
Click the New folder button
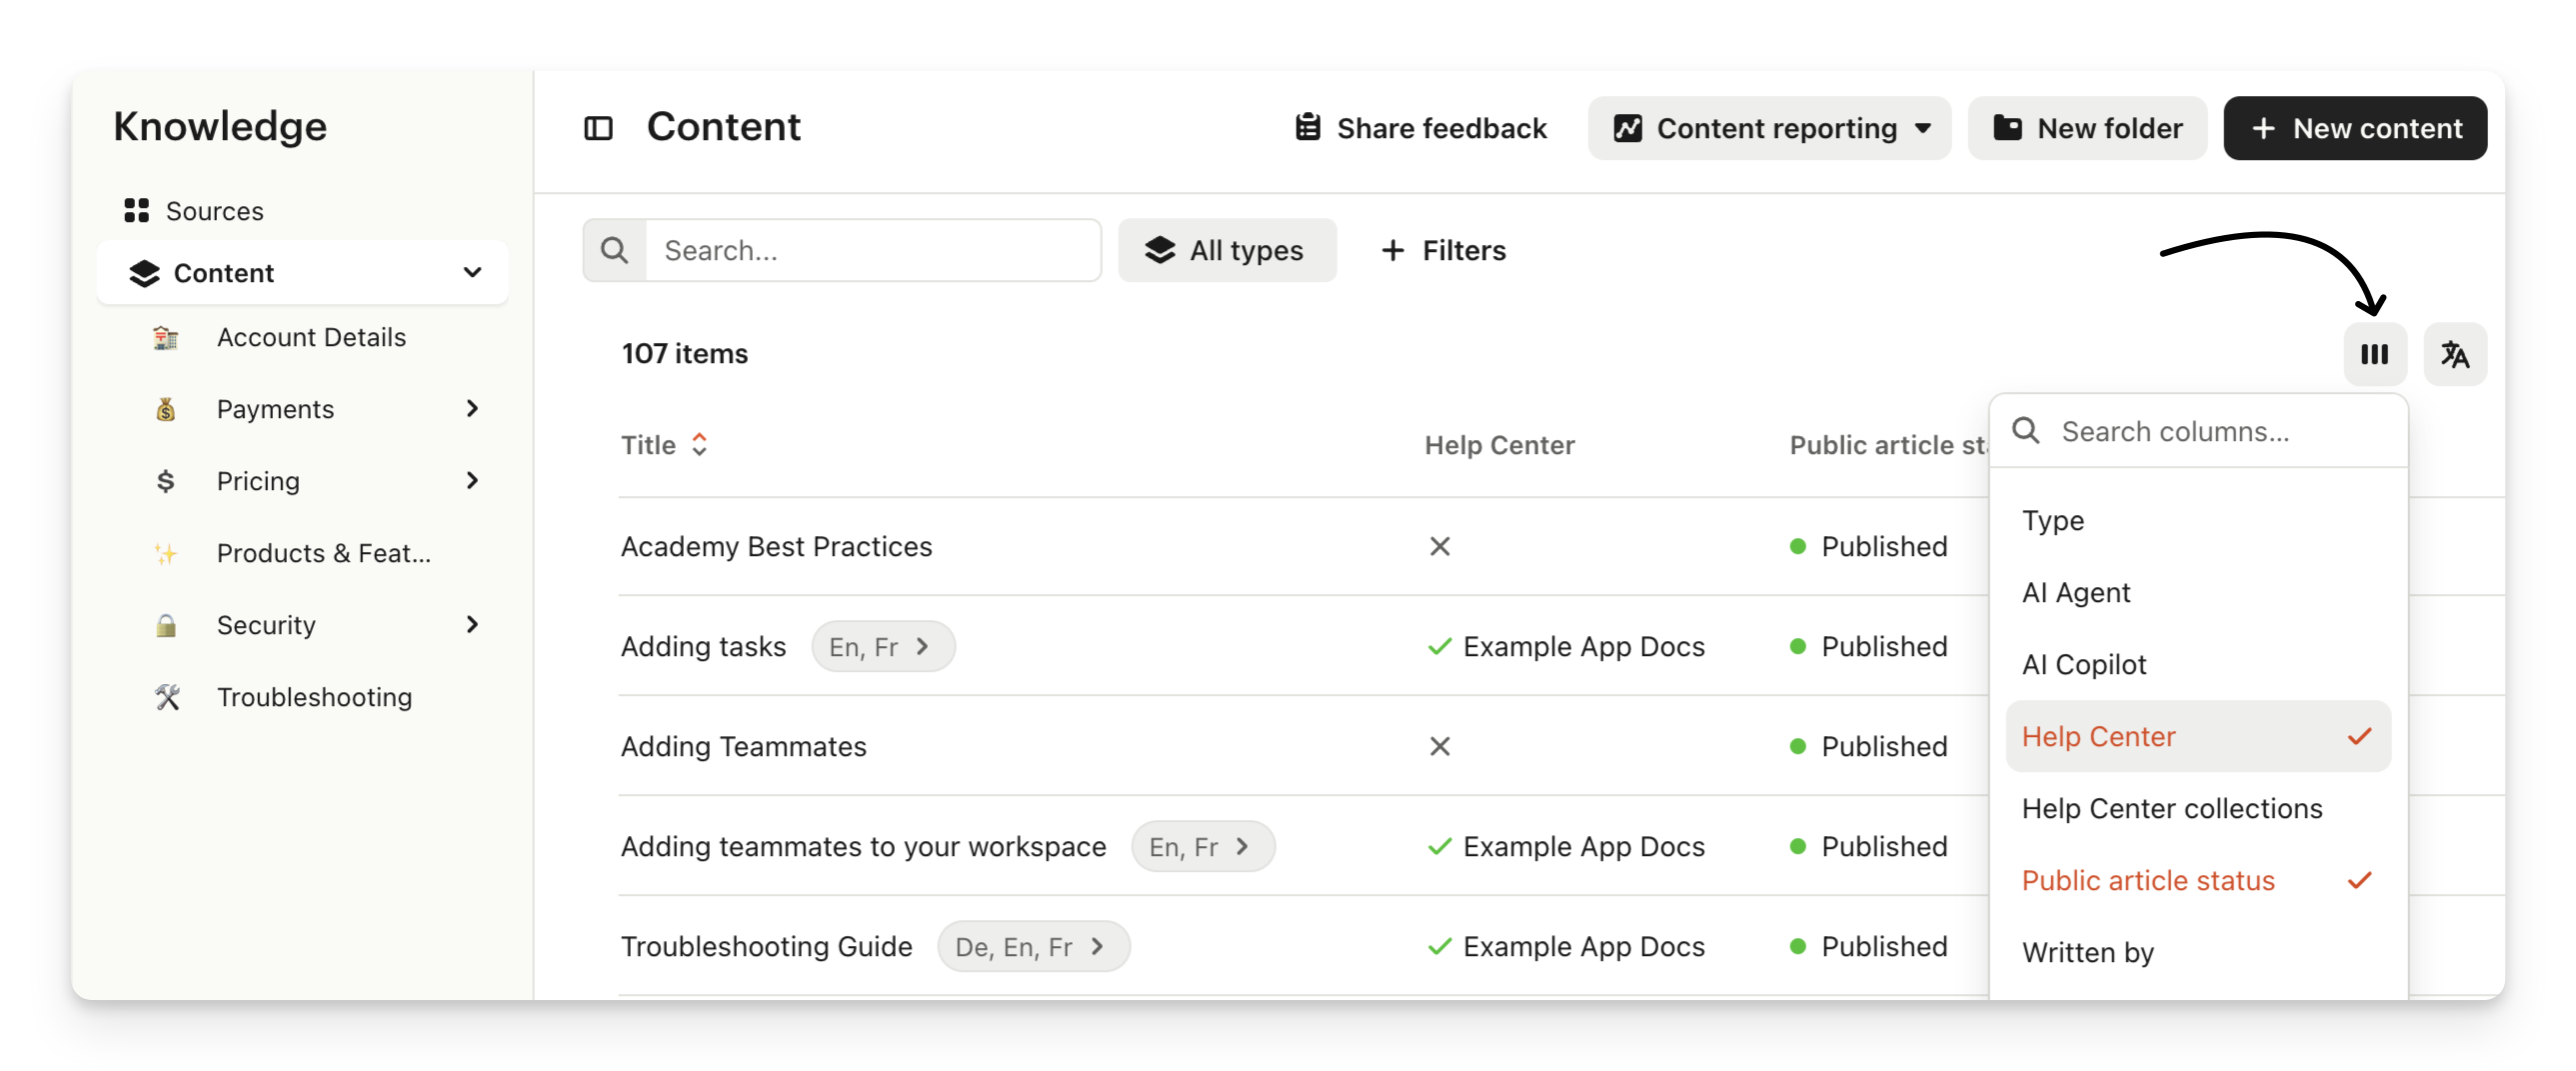pos(2087,128)
